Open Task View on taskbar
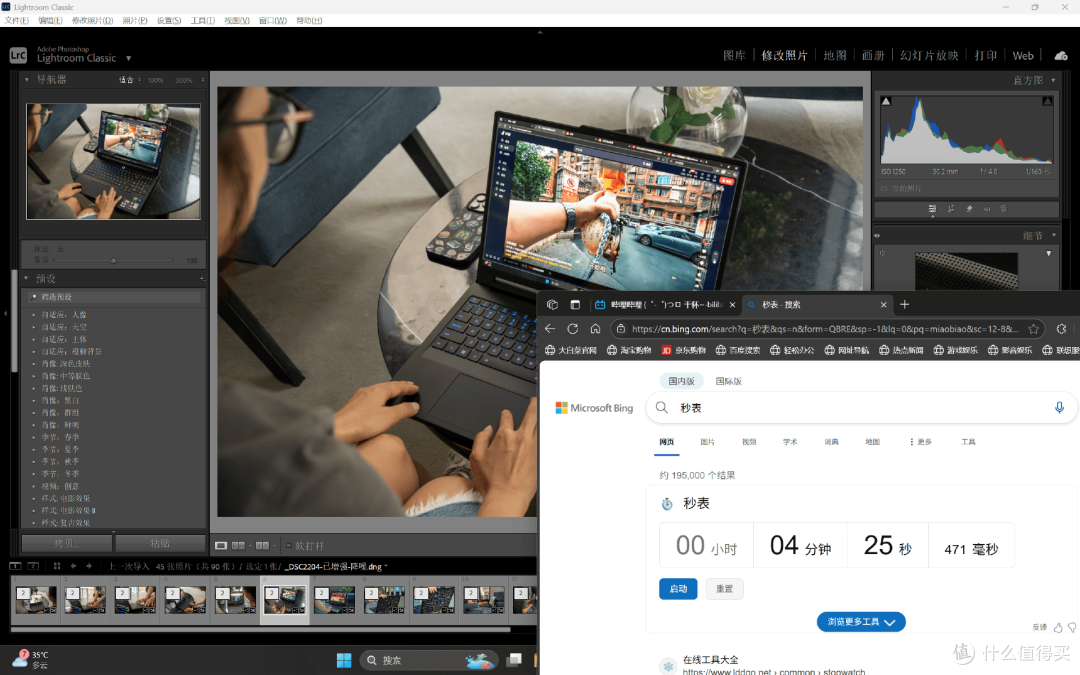The width and height of the screenshot is (1080, 675). click(514, 660)
